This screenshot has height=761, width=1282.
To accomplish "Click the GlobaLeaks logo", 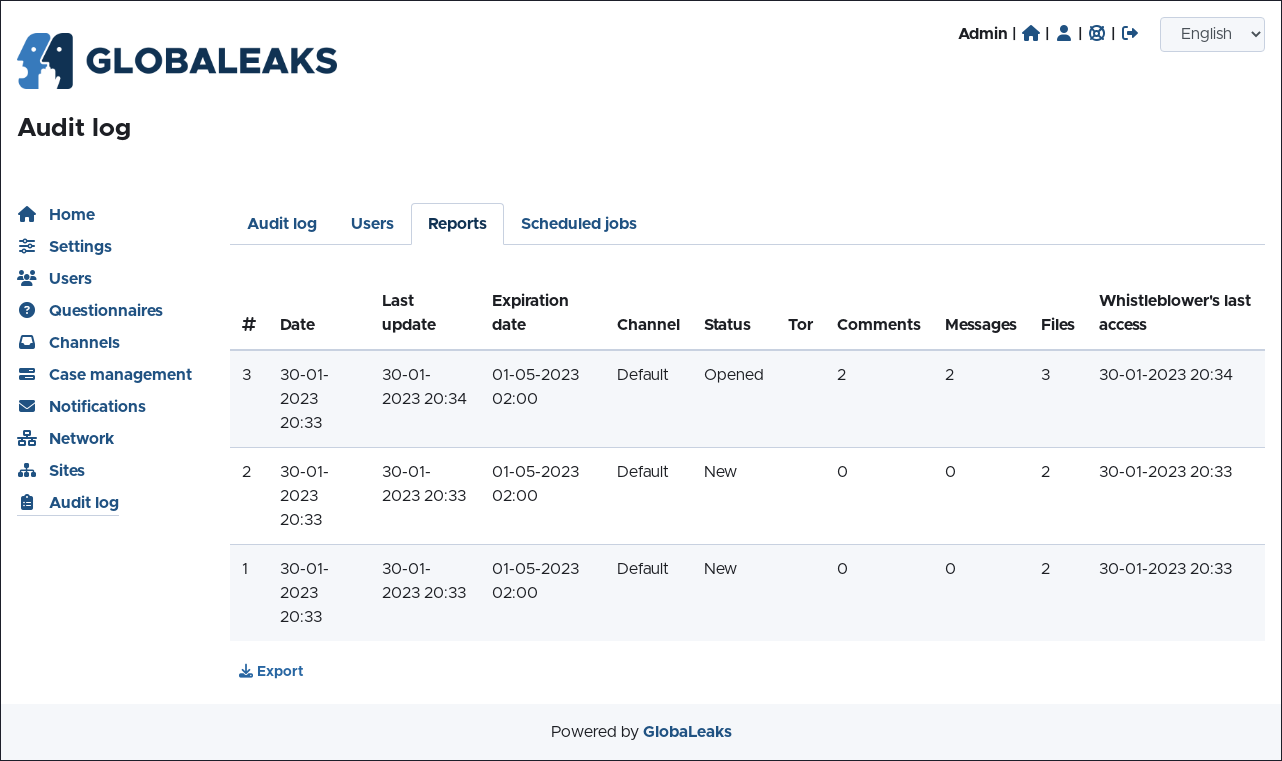I will (177, 61).
